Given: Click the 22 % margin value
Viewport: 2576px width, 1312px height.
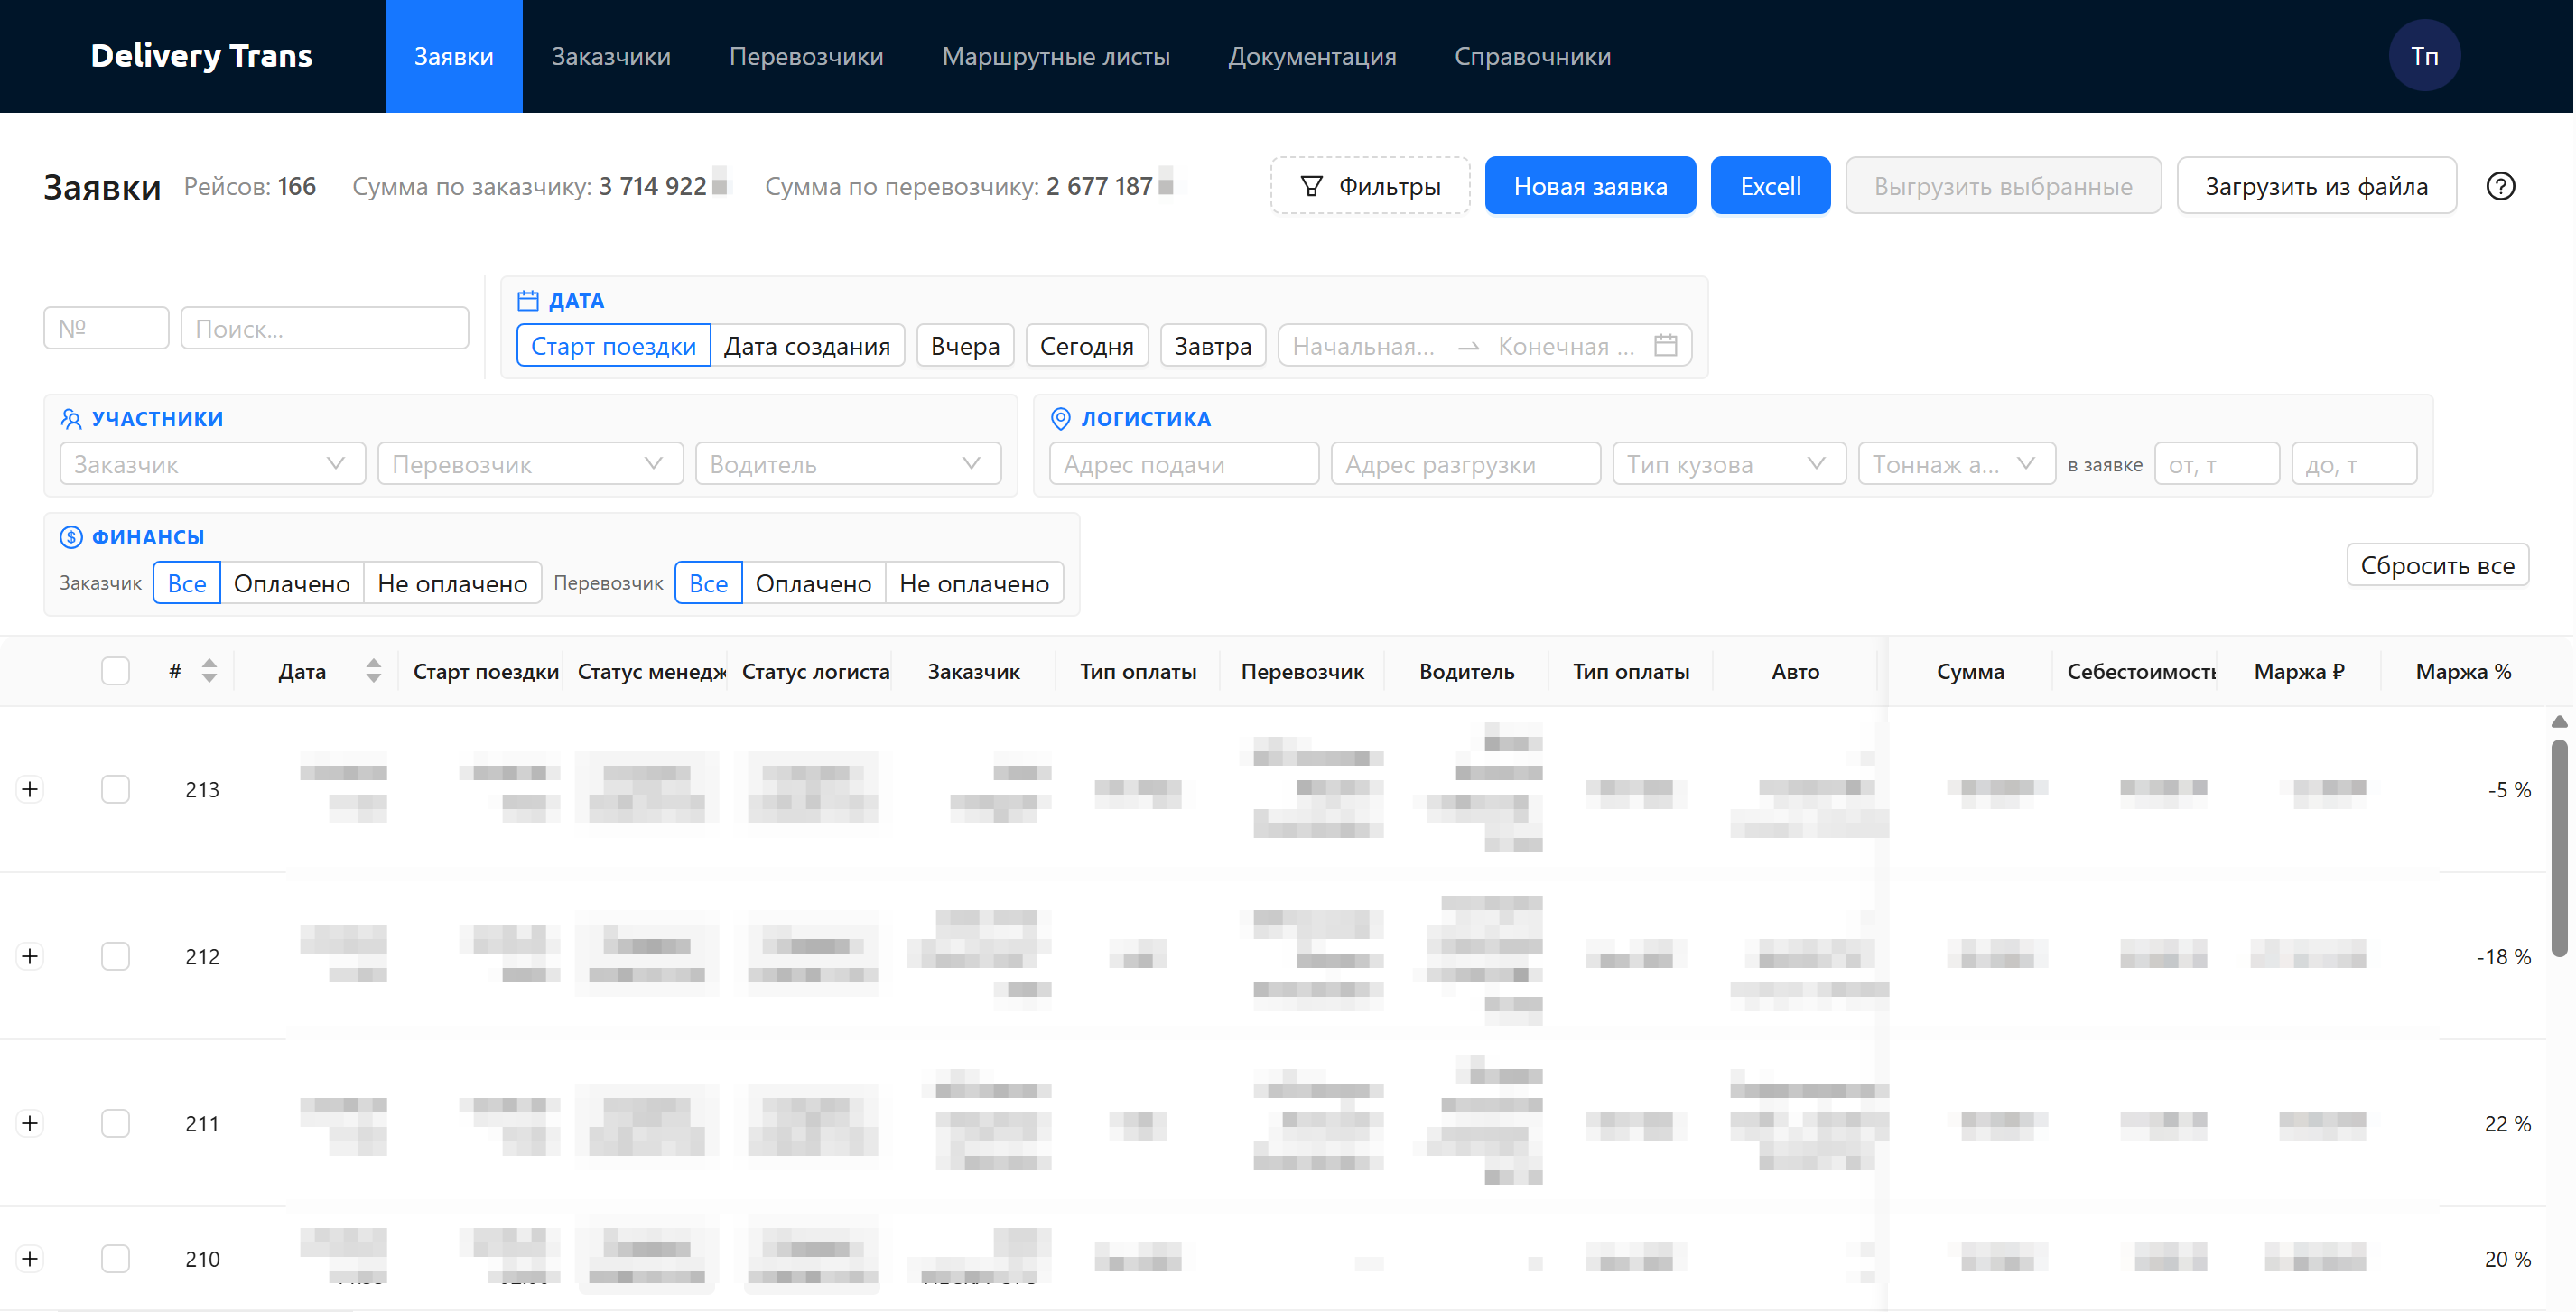Looking at the screenshot, I should tap(2507, 1123).
